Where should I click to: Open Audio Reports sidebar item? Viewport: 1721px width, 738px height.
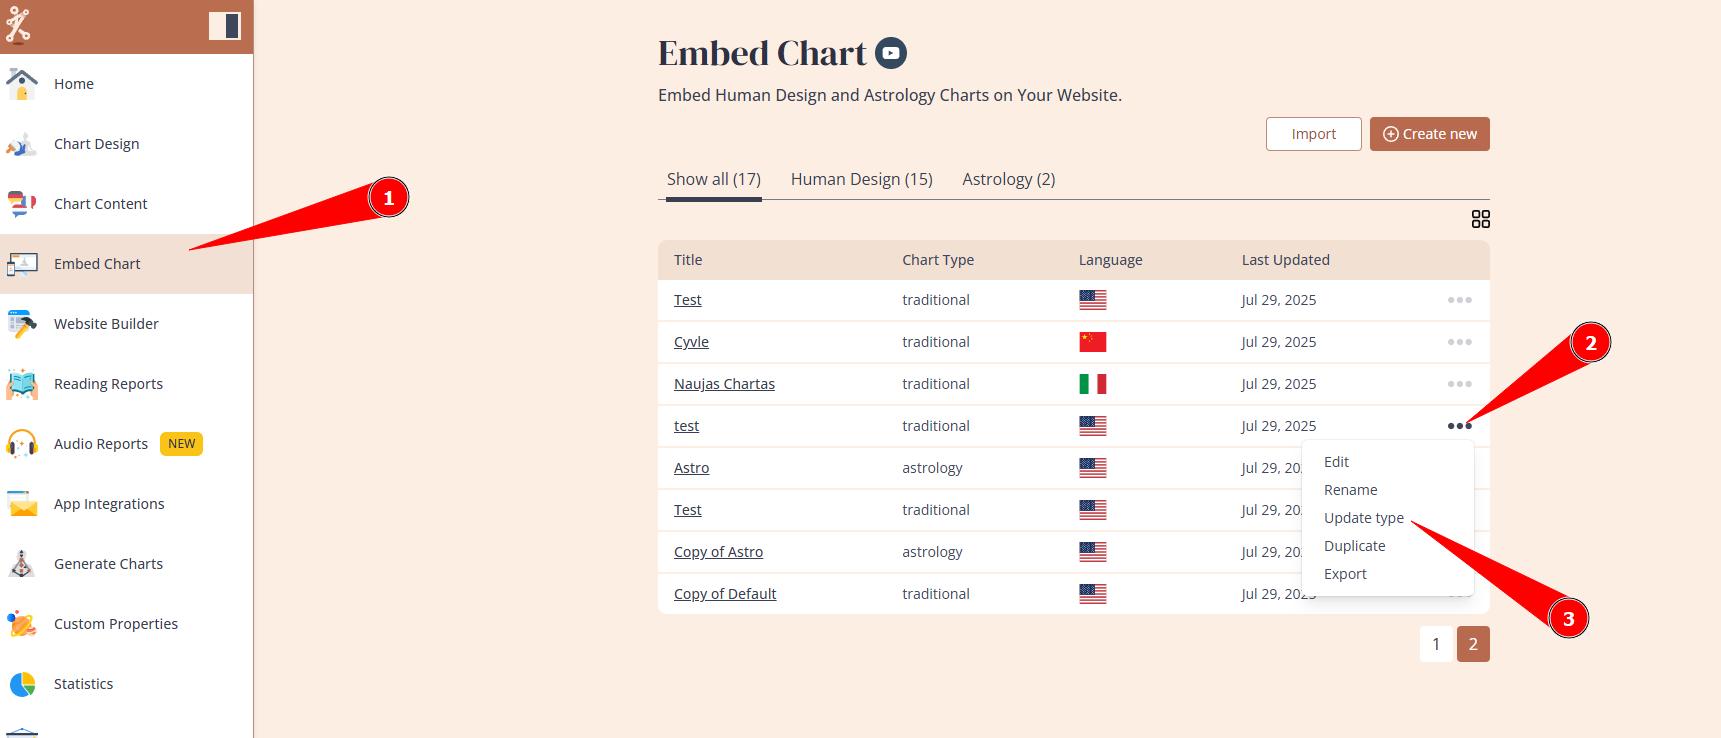[x=101, y=444]
